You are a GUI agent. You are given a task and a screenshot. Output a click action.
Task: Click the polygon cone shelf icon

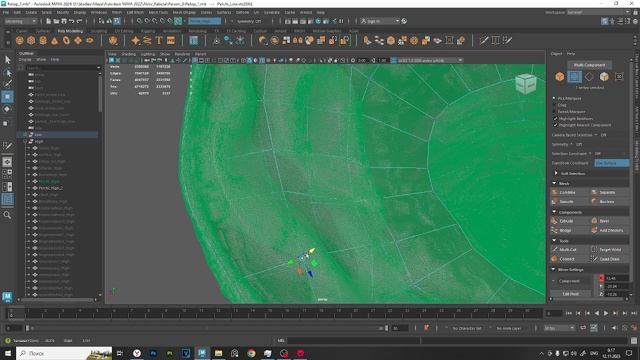click(x=54, y=40)
